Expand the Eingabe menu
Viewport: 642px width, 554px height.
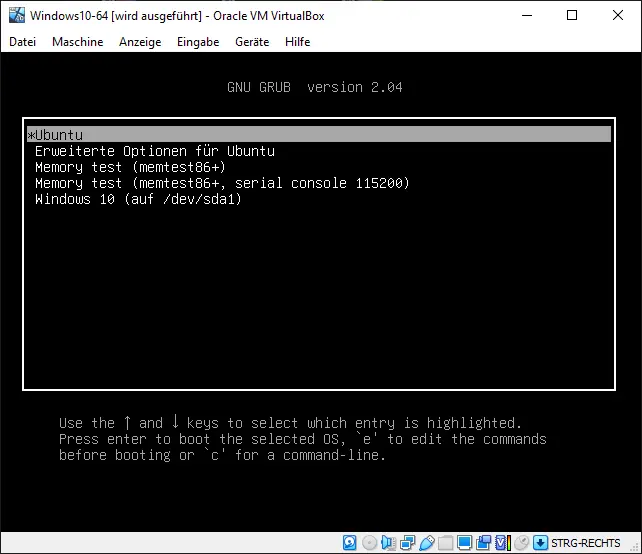pyautogui.click(x=198, y=42)
